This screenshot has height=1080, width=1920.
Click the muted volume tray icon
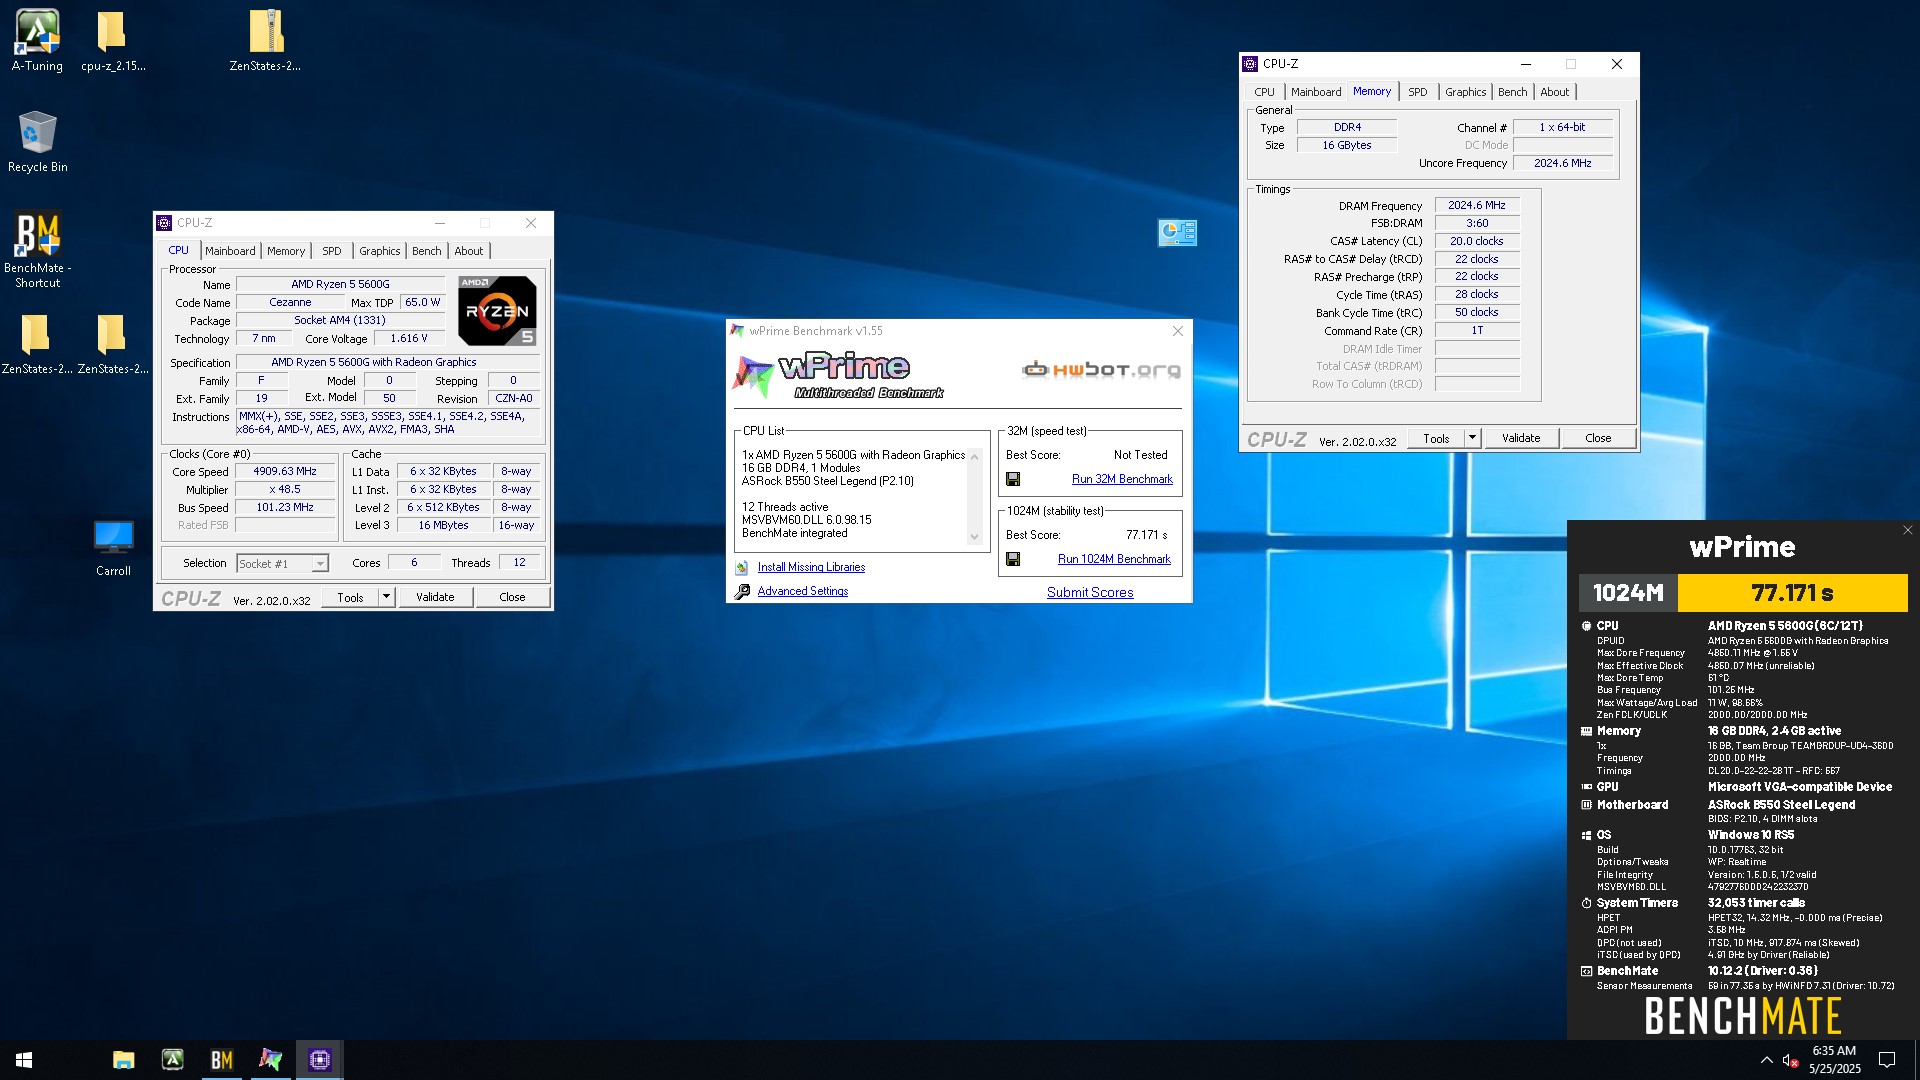(x=1791, y=1060)
